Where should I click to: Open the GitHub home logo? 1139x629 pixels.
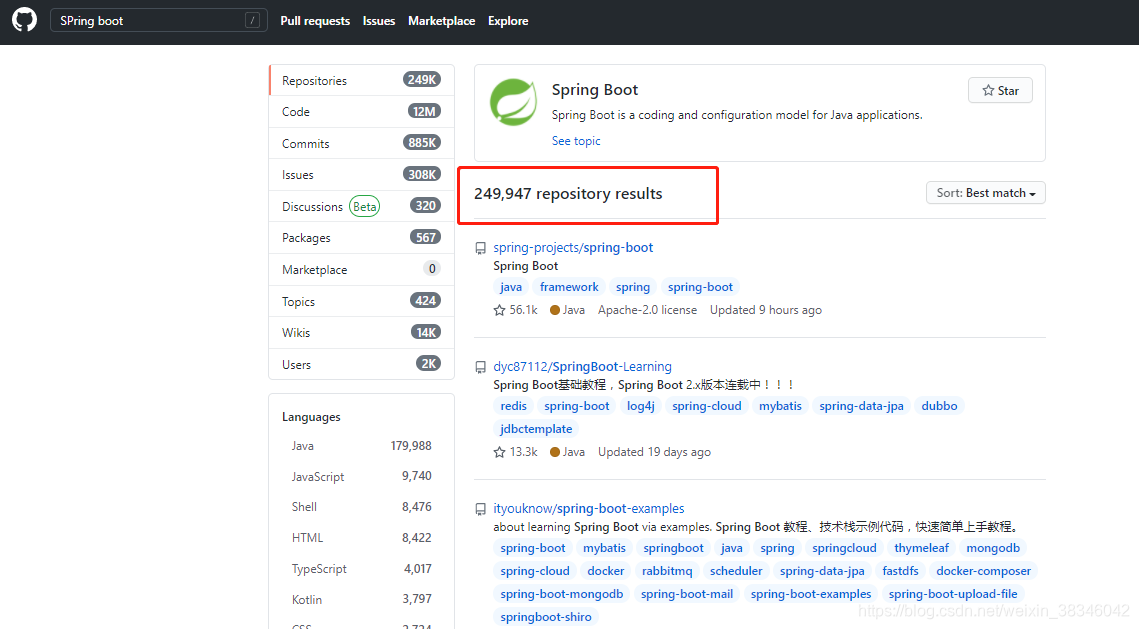[24, 20]
